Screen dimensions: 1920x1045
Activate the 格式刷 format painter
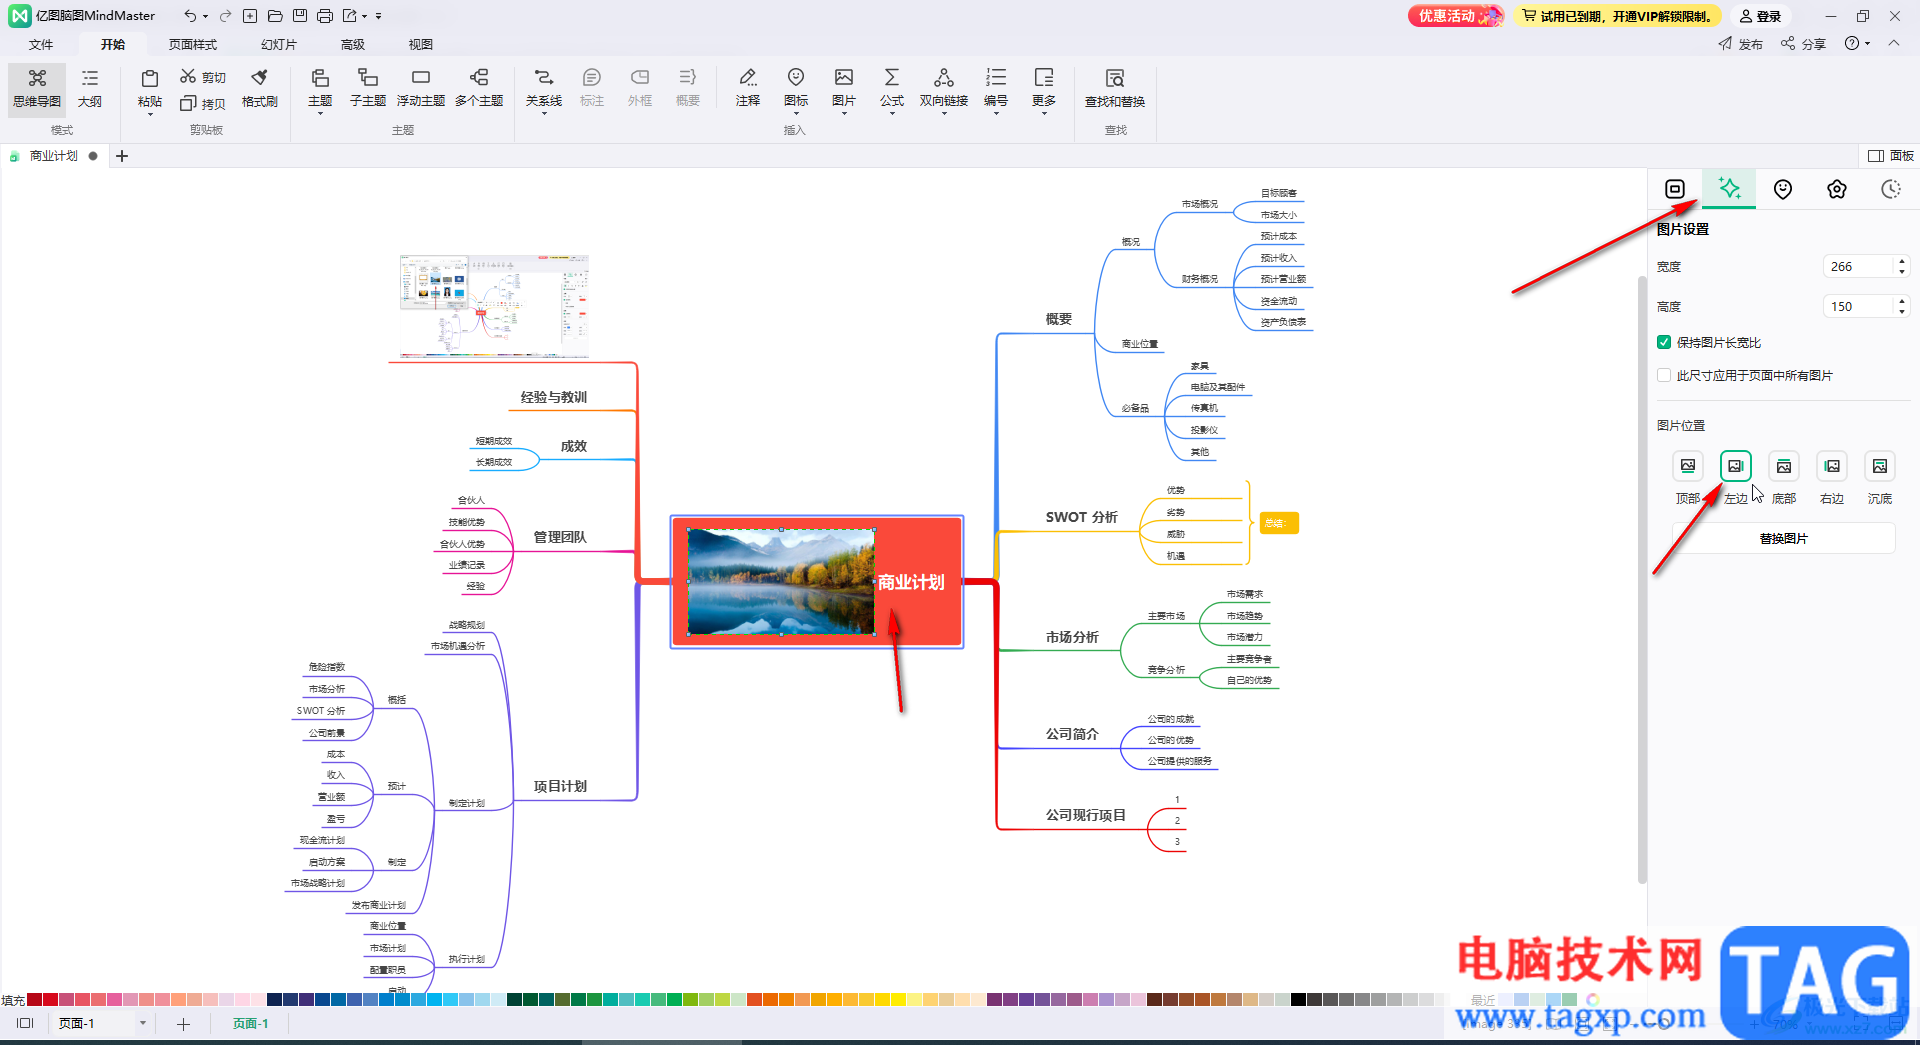coord(260,89)
